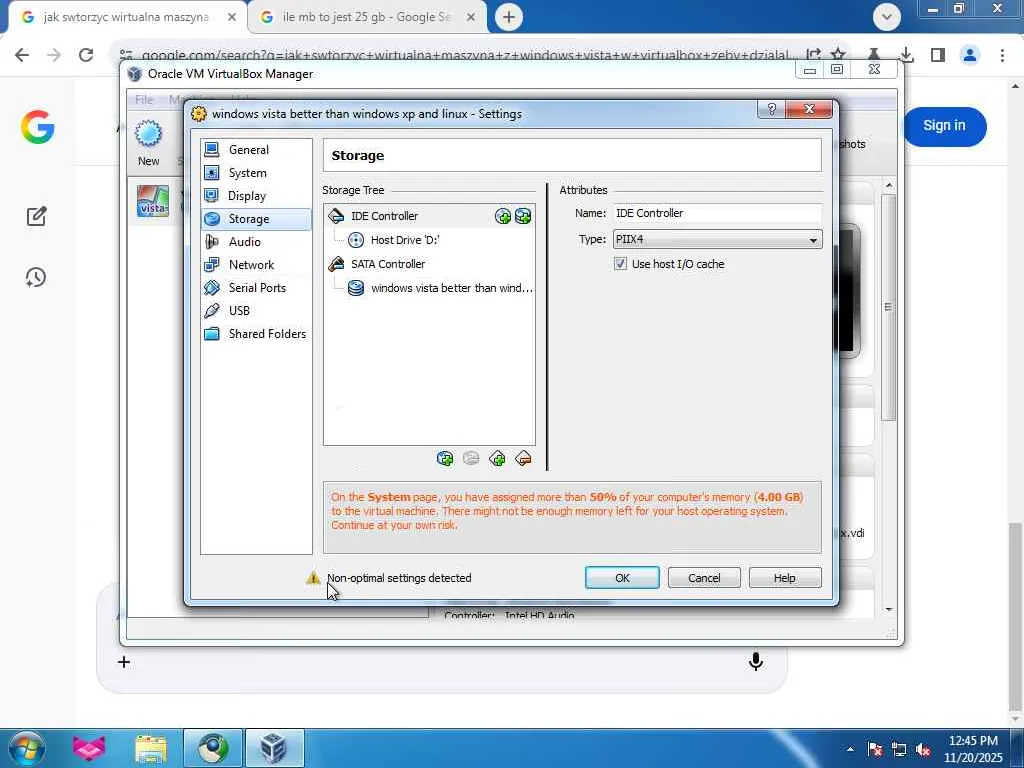Click New machine icon in VirtualBox Manager
The image size is (1024, 768).
pyautogui.click(x=148, y=144)
